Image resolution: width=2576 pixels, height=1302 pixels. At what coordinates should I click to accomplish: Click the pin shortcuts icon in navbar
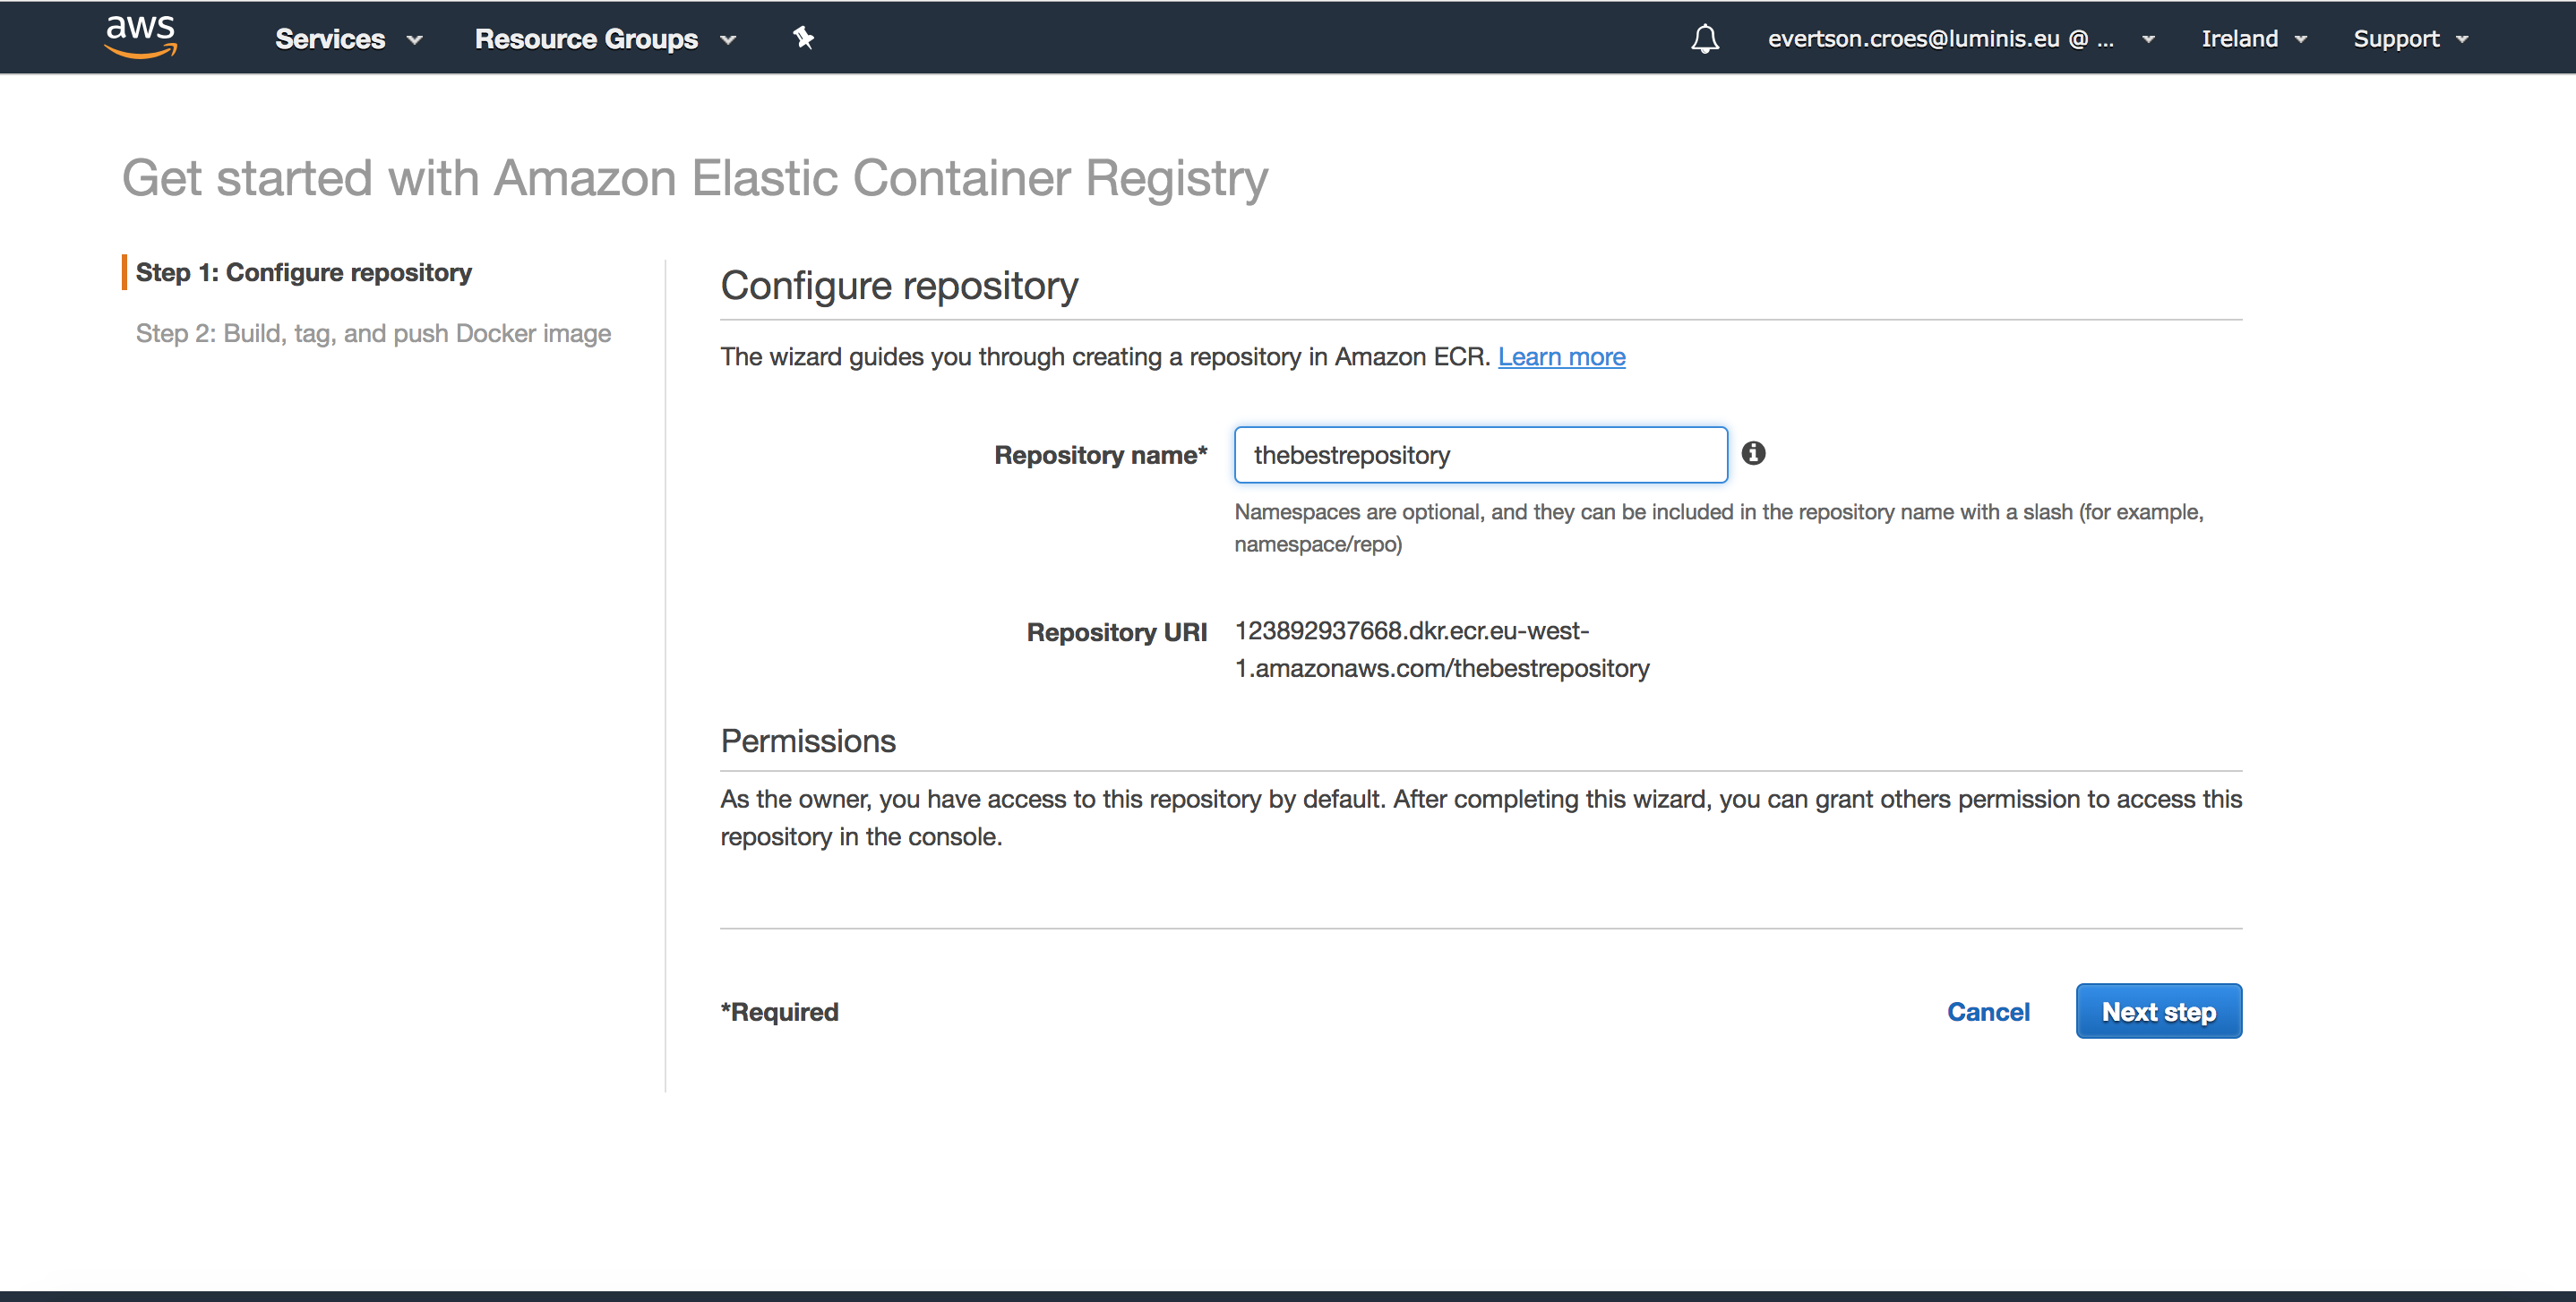pyautogui.click(x=803, y=38)
